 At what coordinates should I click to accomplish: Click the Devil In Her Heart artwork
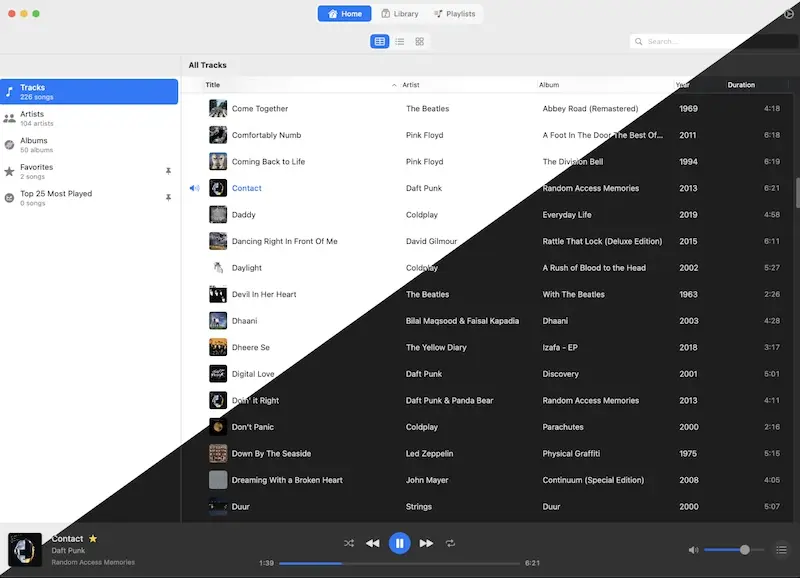coord(218,294)
